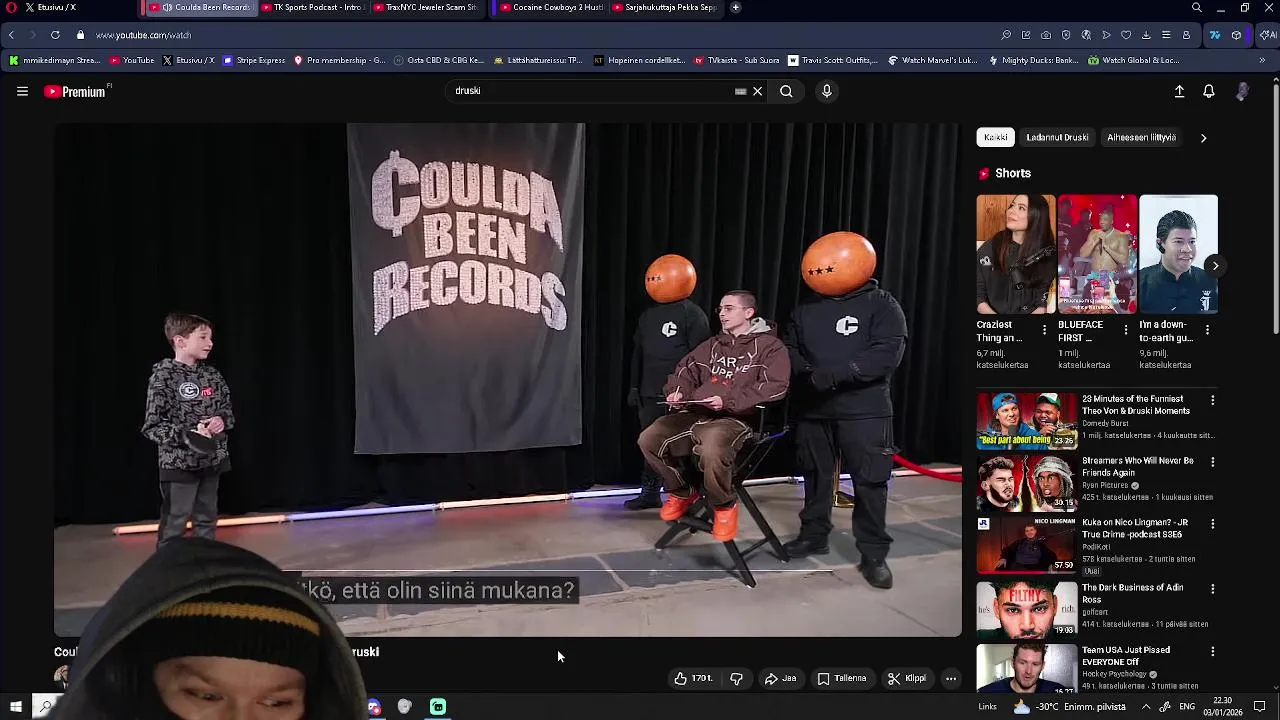Click the Comedy Burst channel name
Viewport: 1280px width, 720px height.
[1105, 424]
